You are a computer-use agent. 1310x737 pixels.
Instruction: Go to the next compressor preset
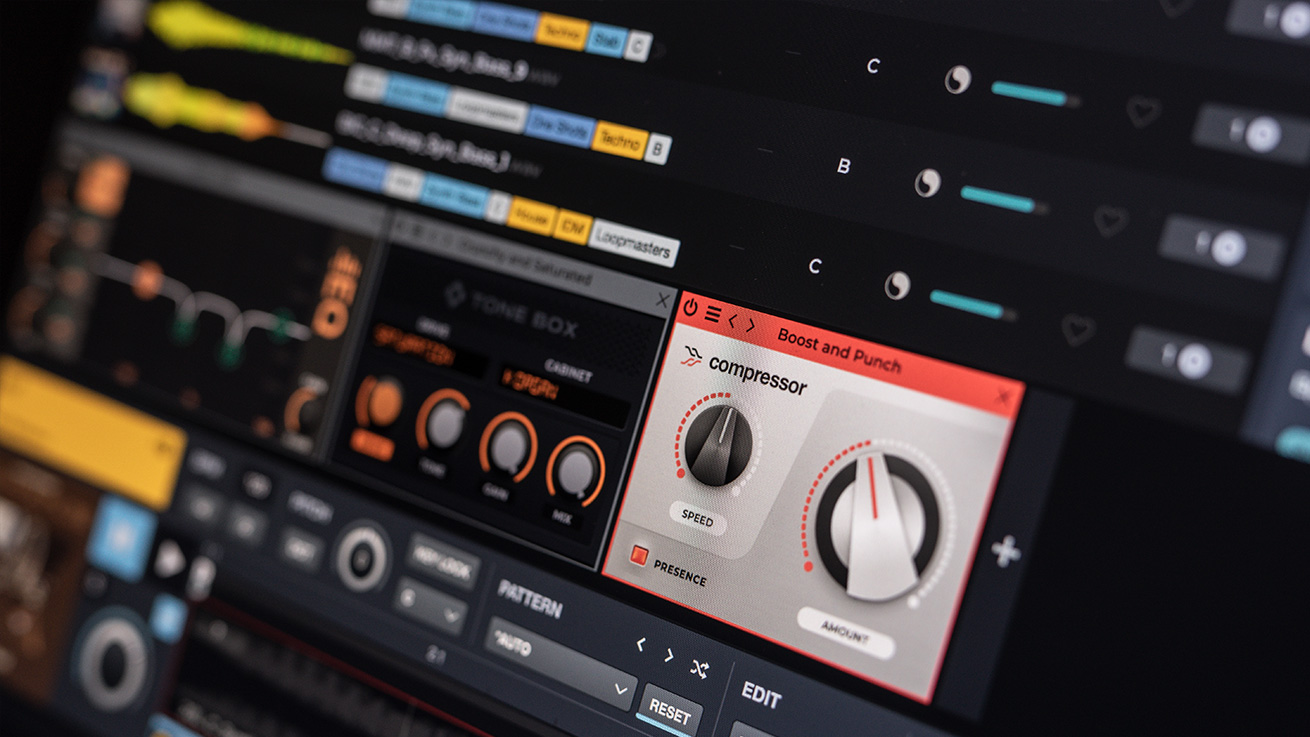(x=750, y=325)
